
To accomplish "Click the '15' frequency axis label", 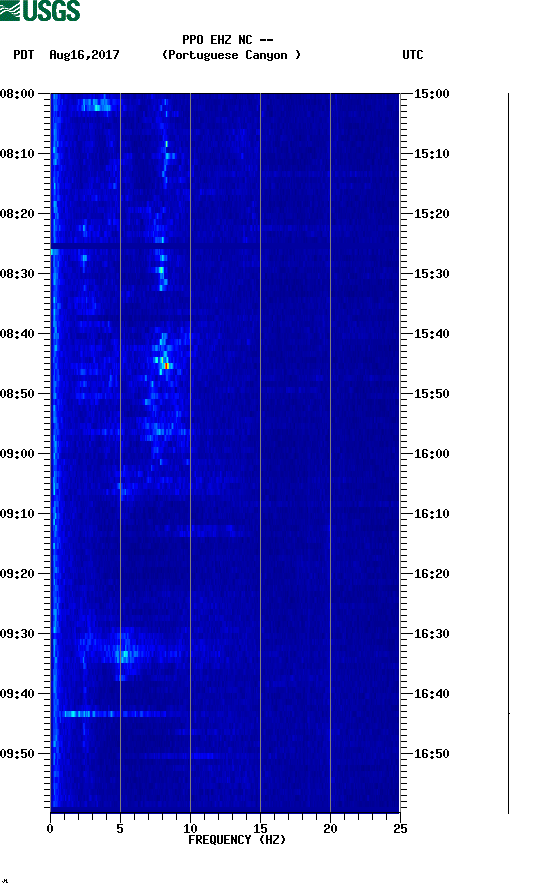I will (x=260, y=829).
